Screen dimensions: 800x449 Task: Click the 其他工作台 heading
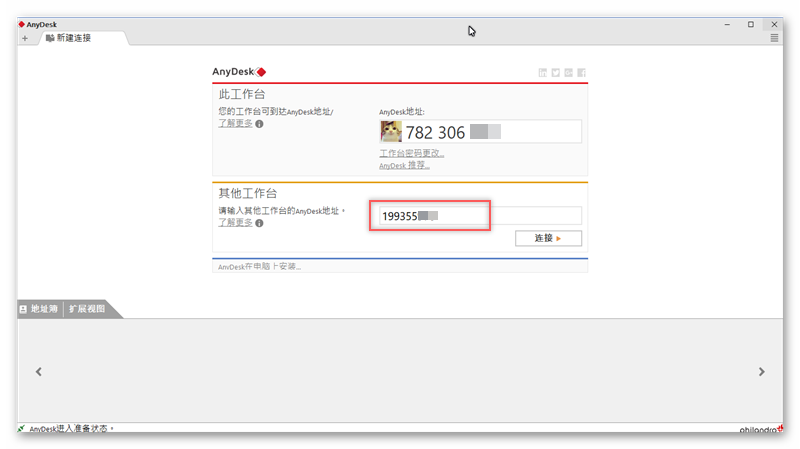[247, 193]
